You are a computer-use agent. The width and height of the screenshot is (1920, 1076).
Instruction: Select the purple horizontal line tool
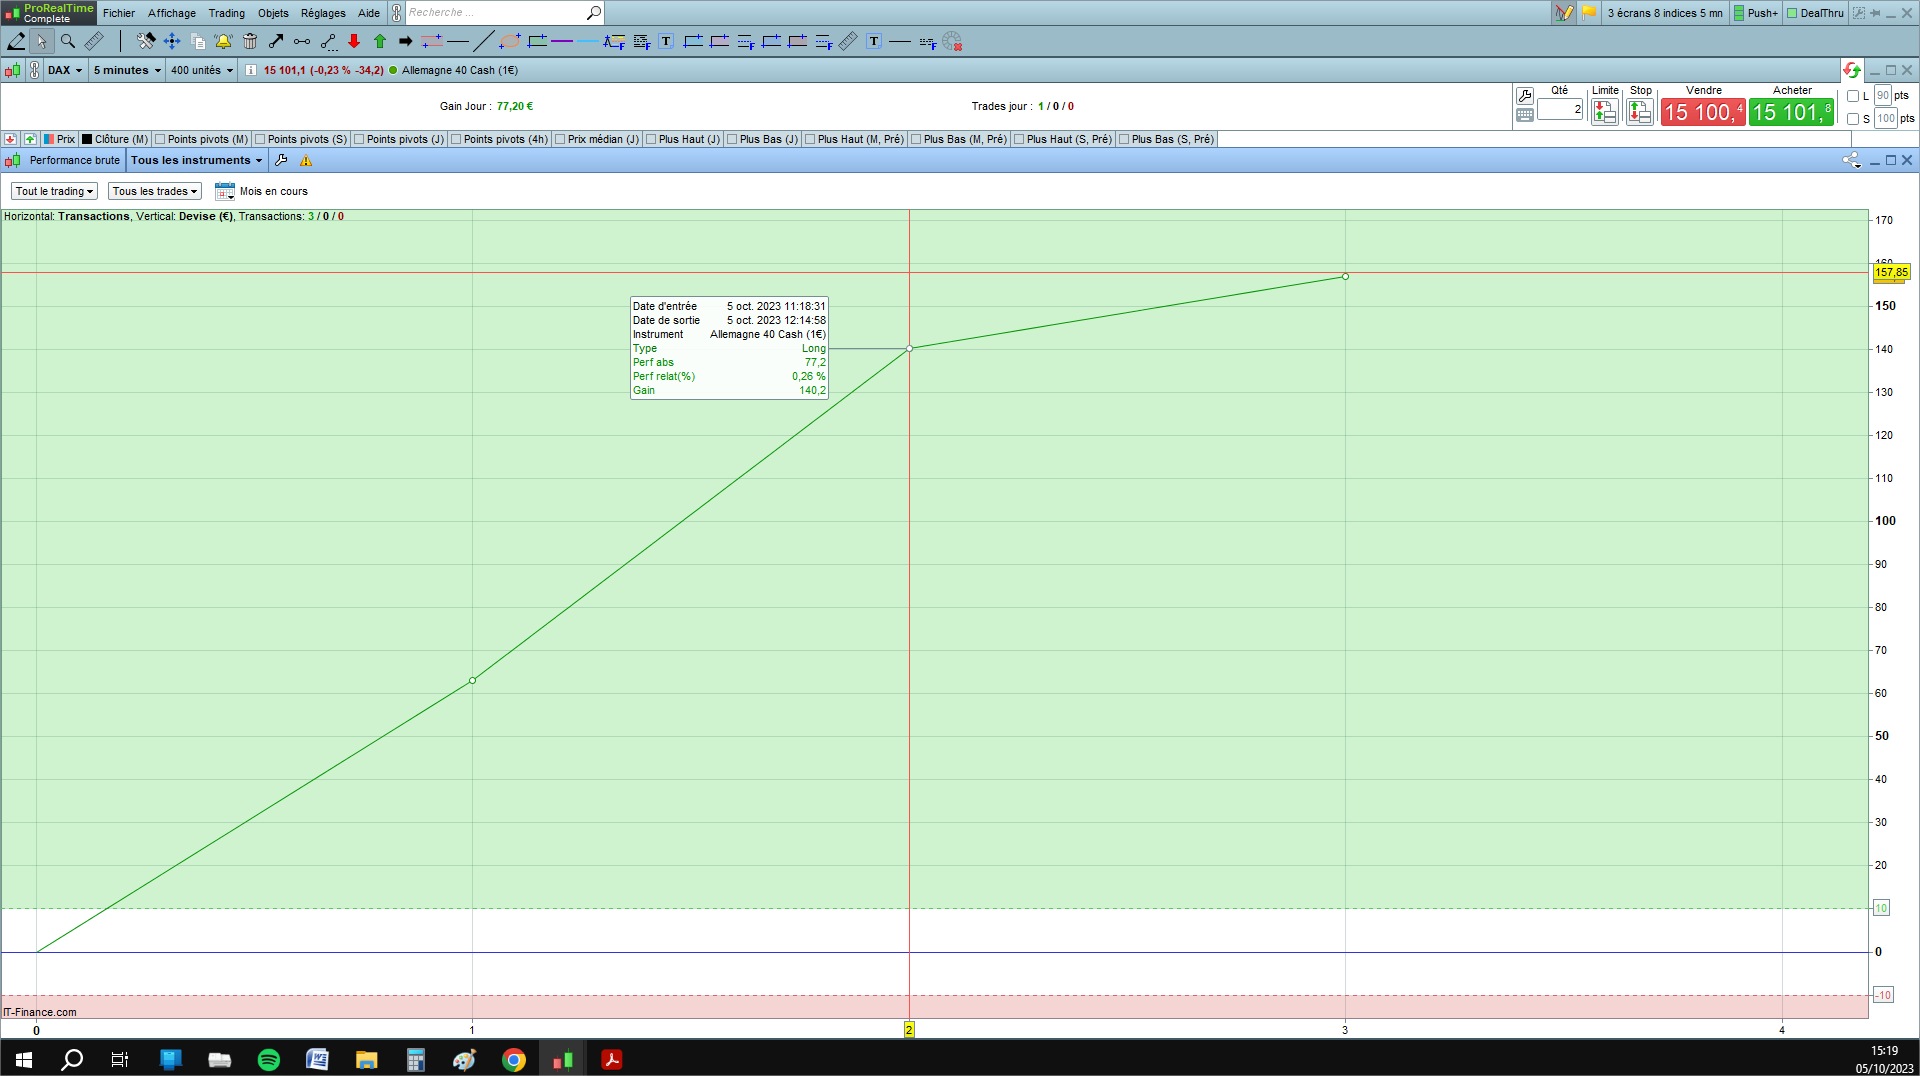coord(562,41)
